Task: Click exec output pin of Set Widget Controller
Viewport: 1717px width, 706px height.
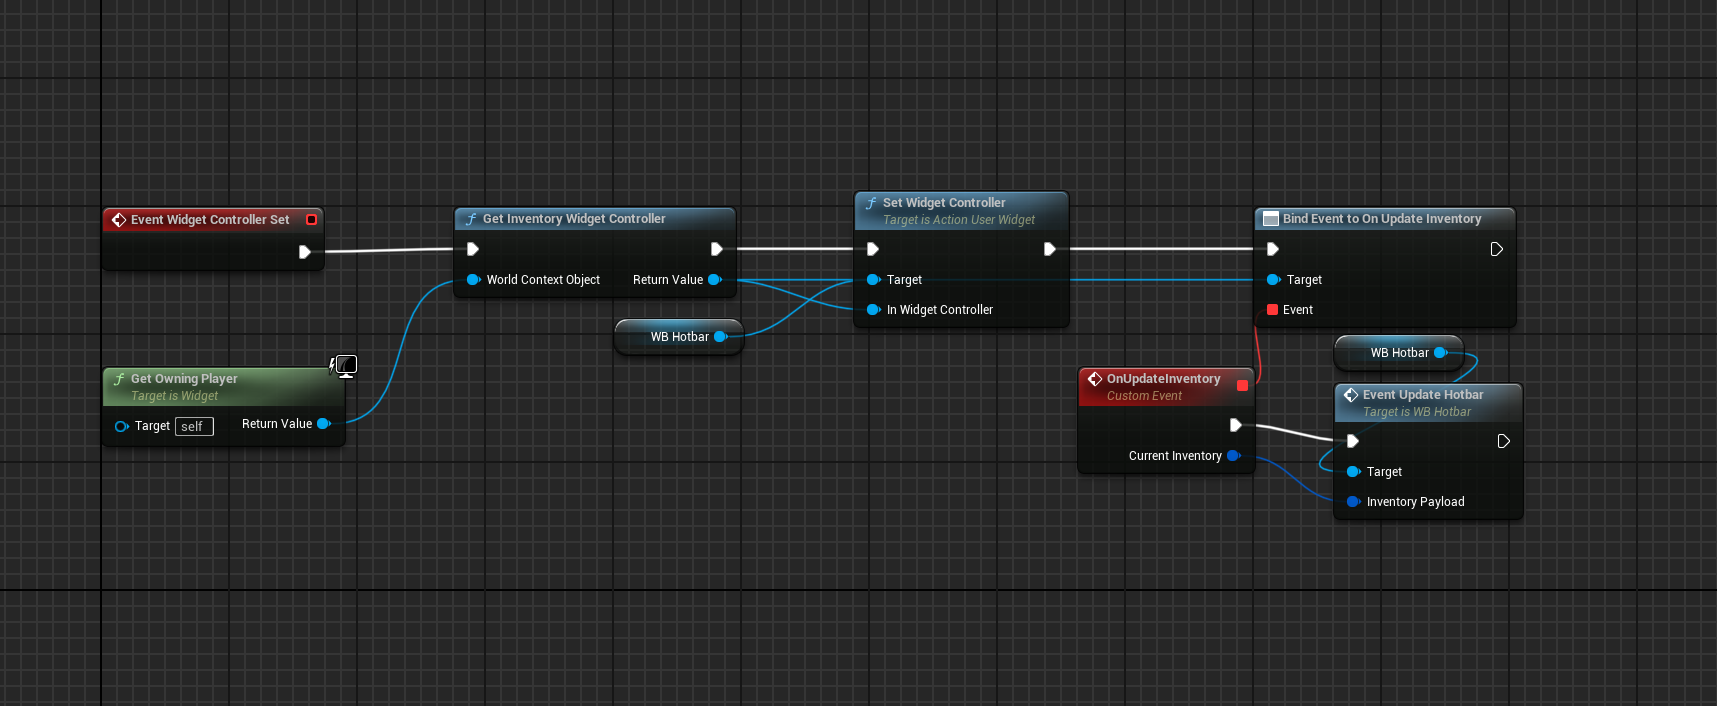Action: [x=1049, y=249]
